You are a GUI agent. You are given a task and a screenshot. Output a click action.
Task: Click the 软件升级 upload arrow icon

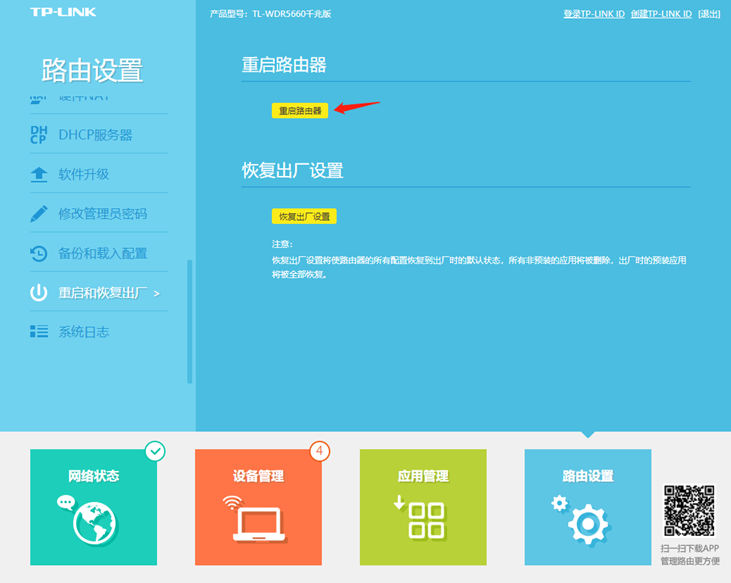pyautogui.click(x=39, y=174)
